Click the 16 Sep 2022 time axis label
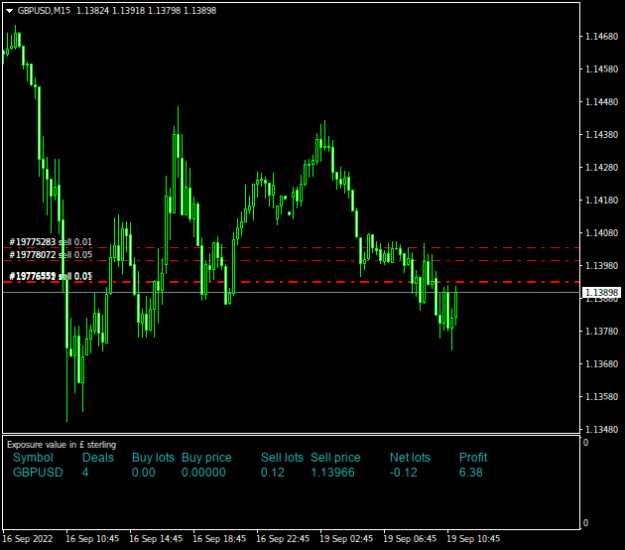Viewport: 625px width, 550px height. [28, 539]
